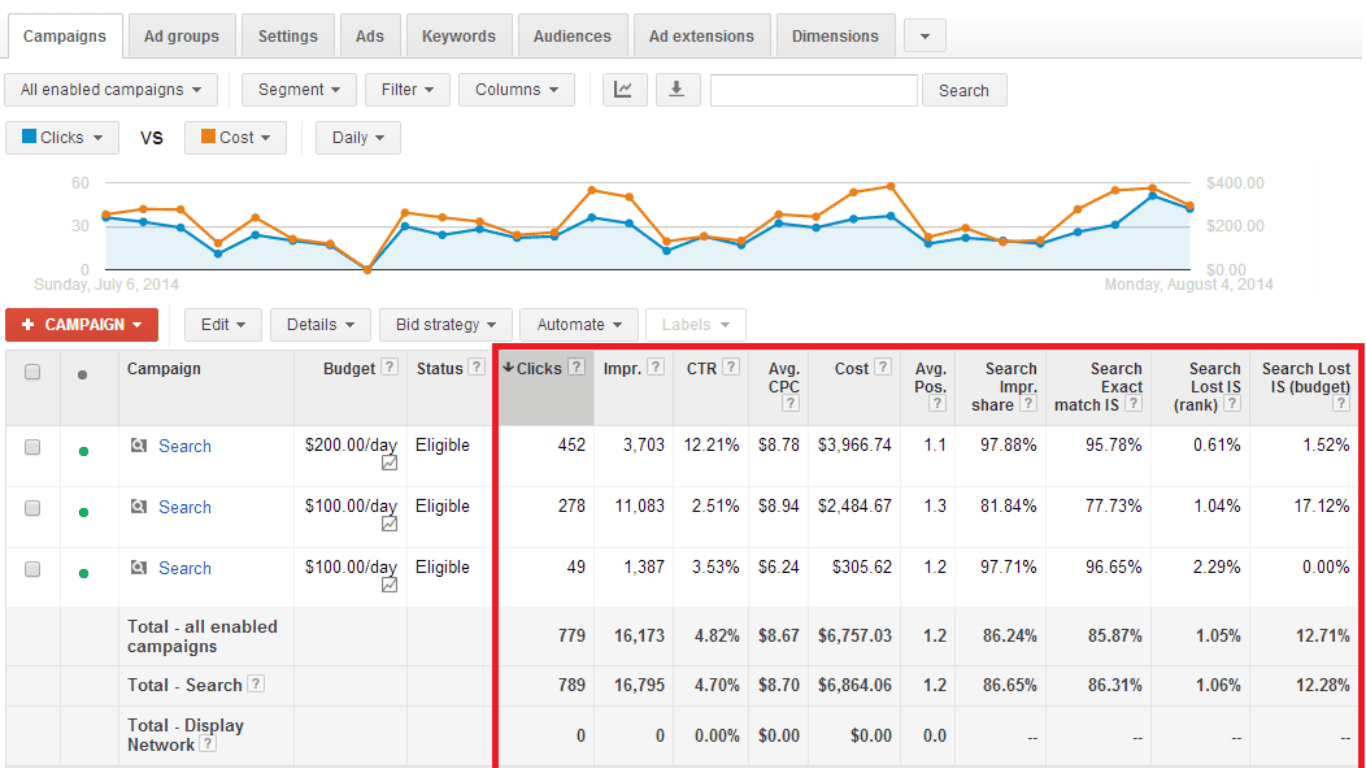Select checkbox for the 452-clicks campaign row
Viewport: 1366px width, 768px height.
click(33, 447)
